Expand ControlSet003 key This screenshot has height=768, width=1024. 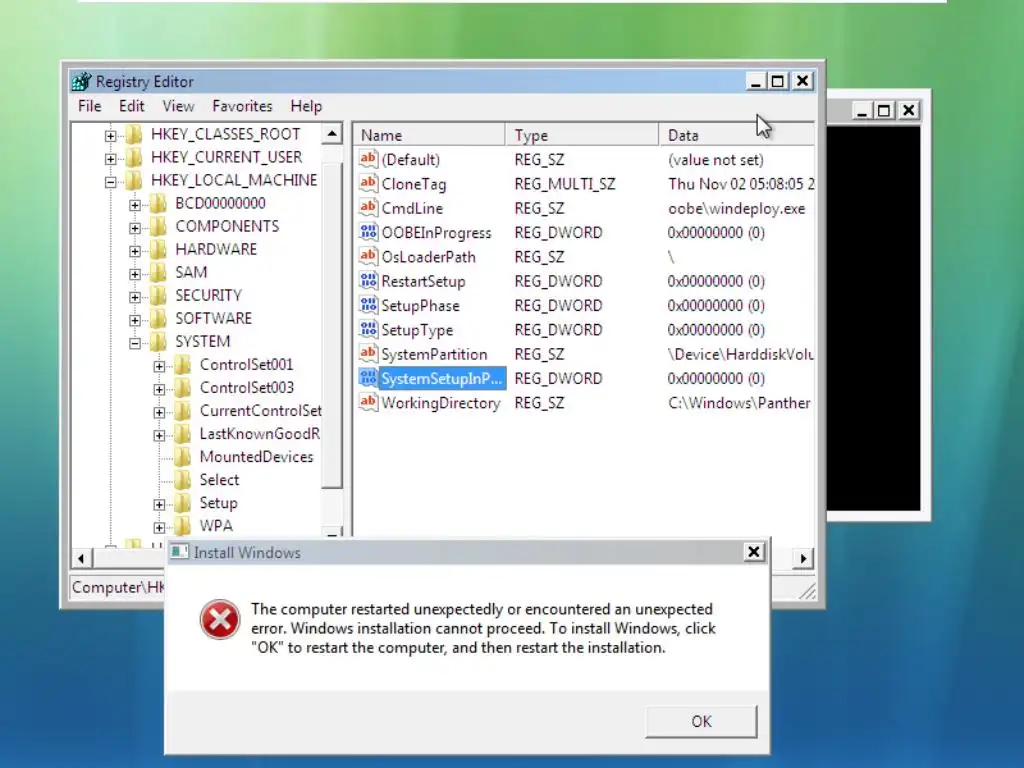click(159, 389)
